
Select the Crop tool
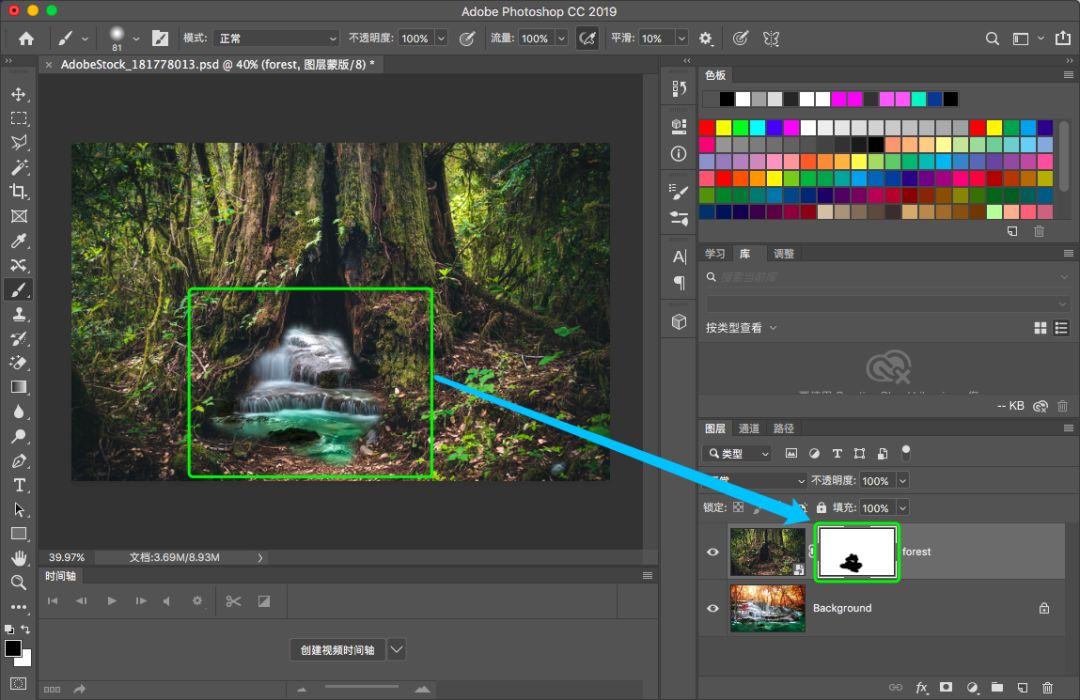18,191
